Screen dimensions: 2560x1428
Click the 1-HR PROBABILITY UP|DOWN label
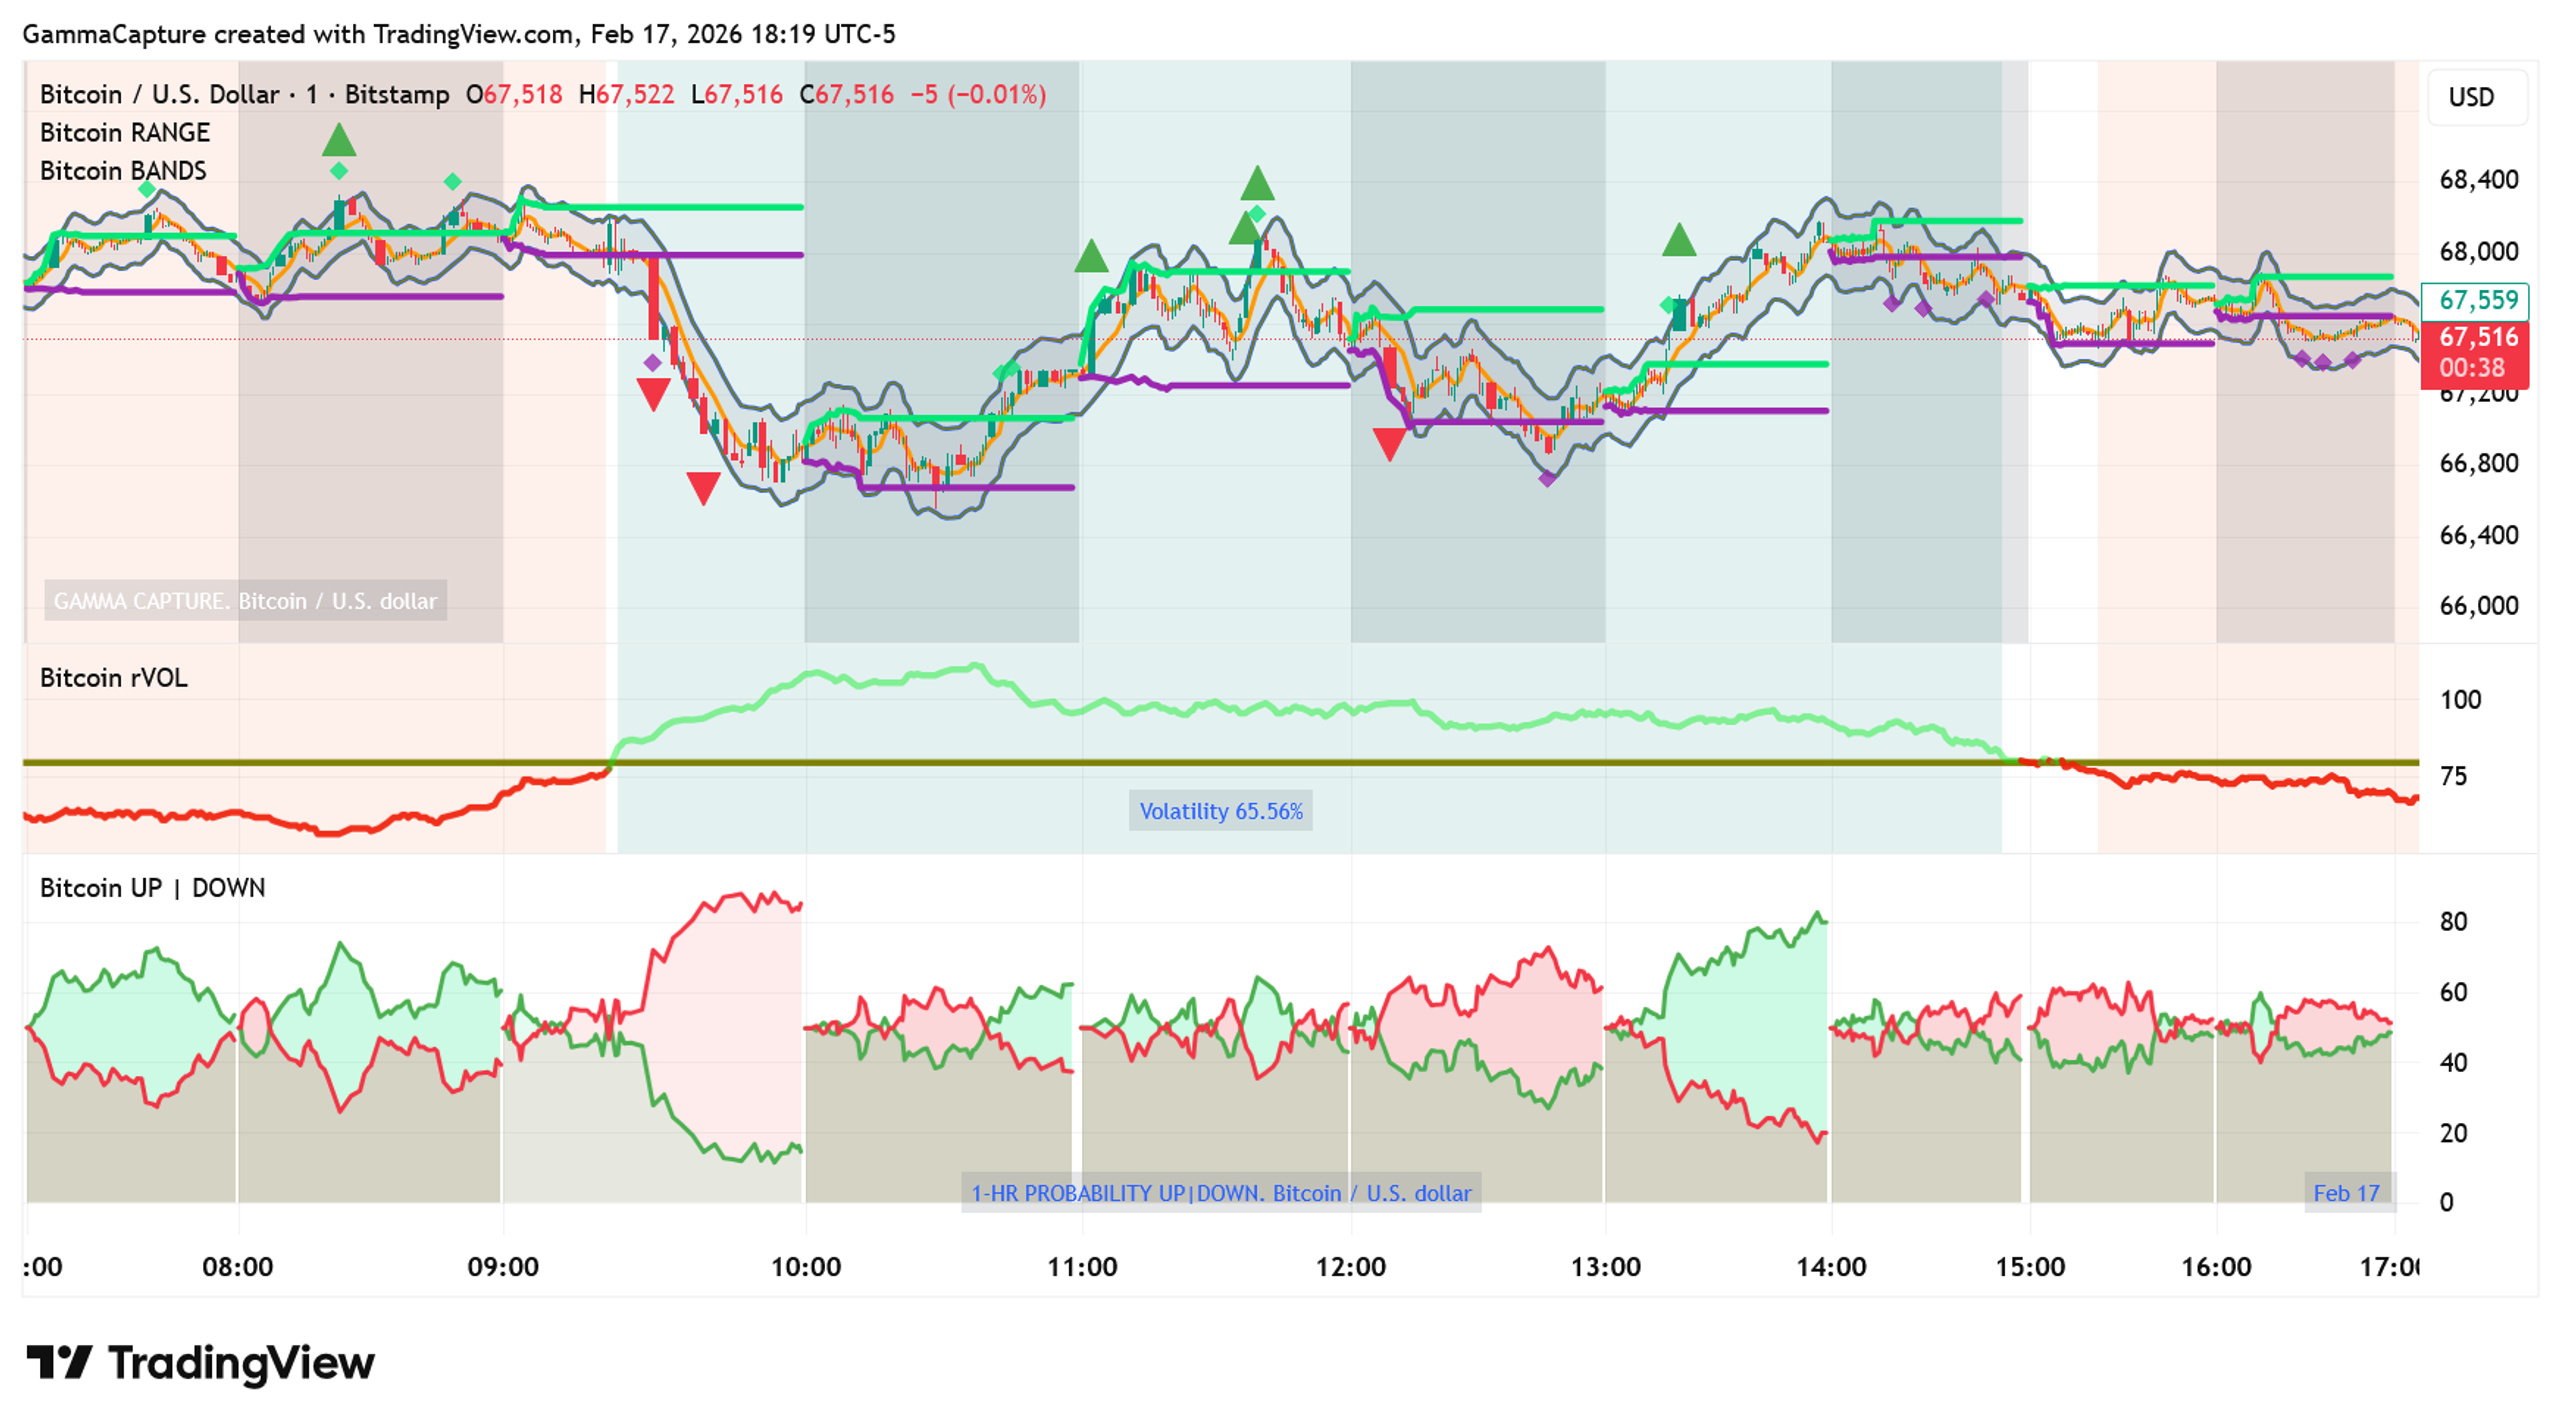[1221, 1193]
